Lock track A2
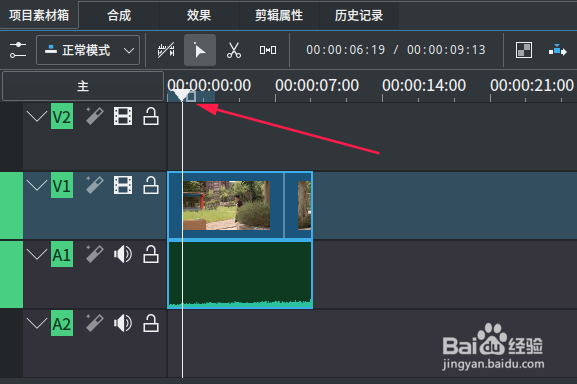Screen dimensions: 577x384 [151, 323]
